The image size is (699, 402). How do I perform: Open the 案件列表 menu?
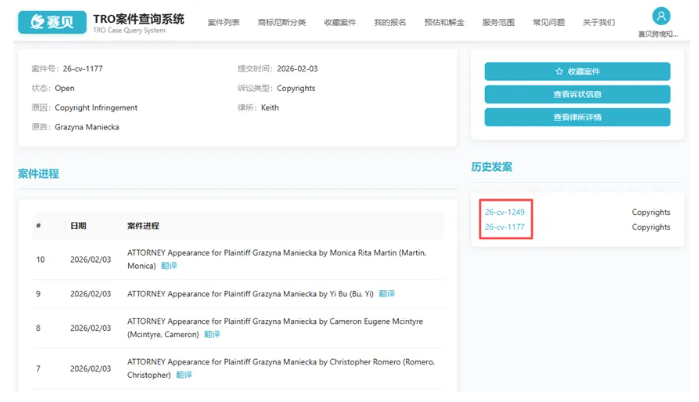223,22
